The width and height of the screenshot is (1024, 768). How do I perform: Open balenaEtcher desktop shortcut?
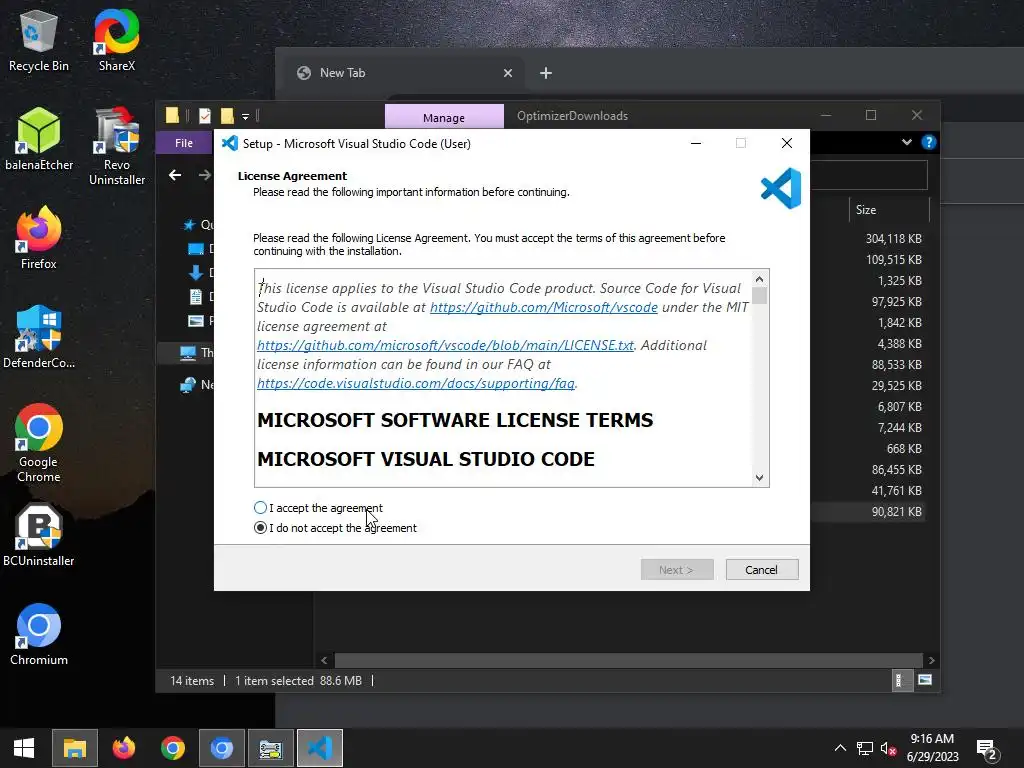click(x=39, y=140)
